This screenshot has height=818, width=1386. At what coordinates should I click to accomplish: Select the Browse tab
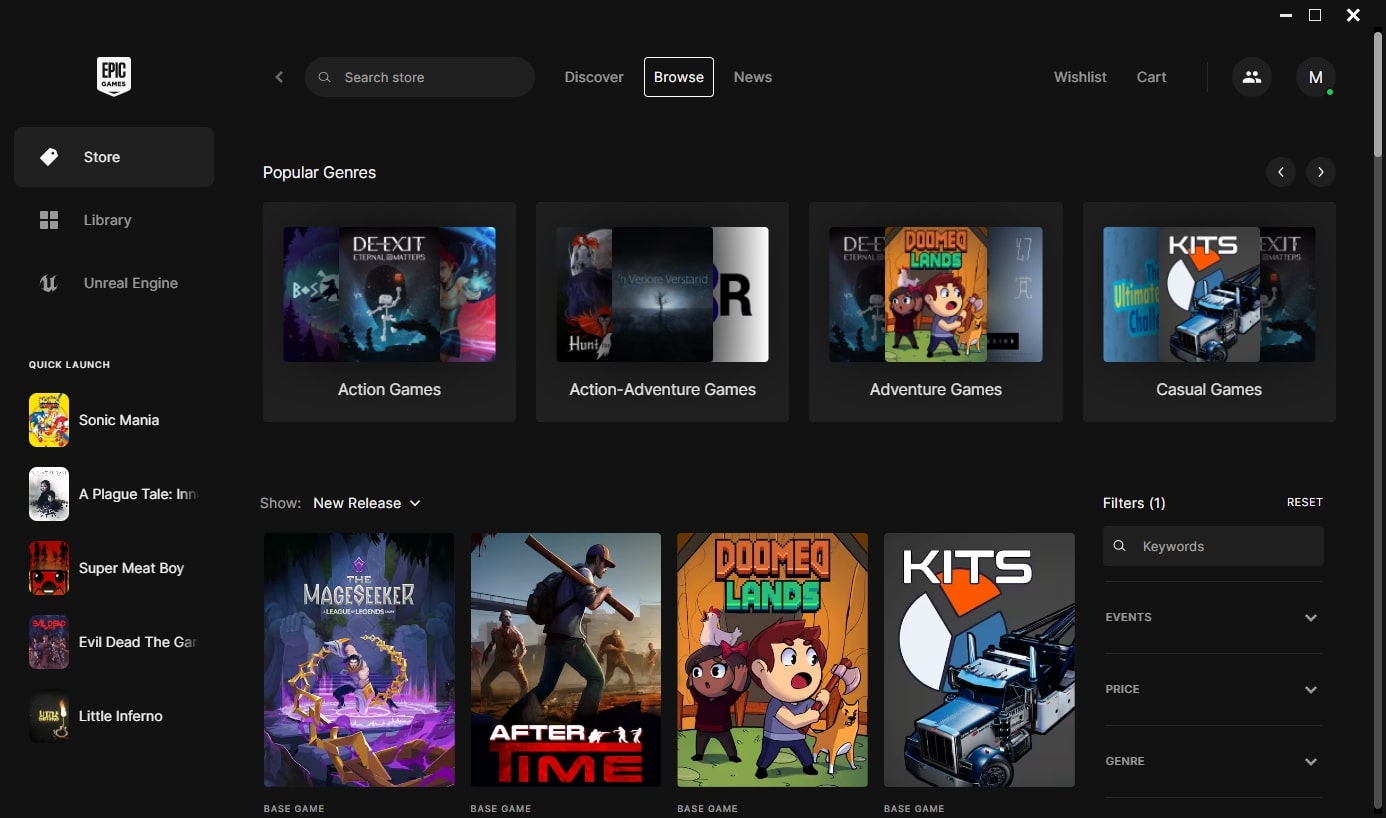[679, 77]
